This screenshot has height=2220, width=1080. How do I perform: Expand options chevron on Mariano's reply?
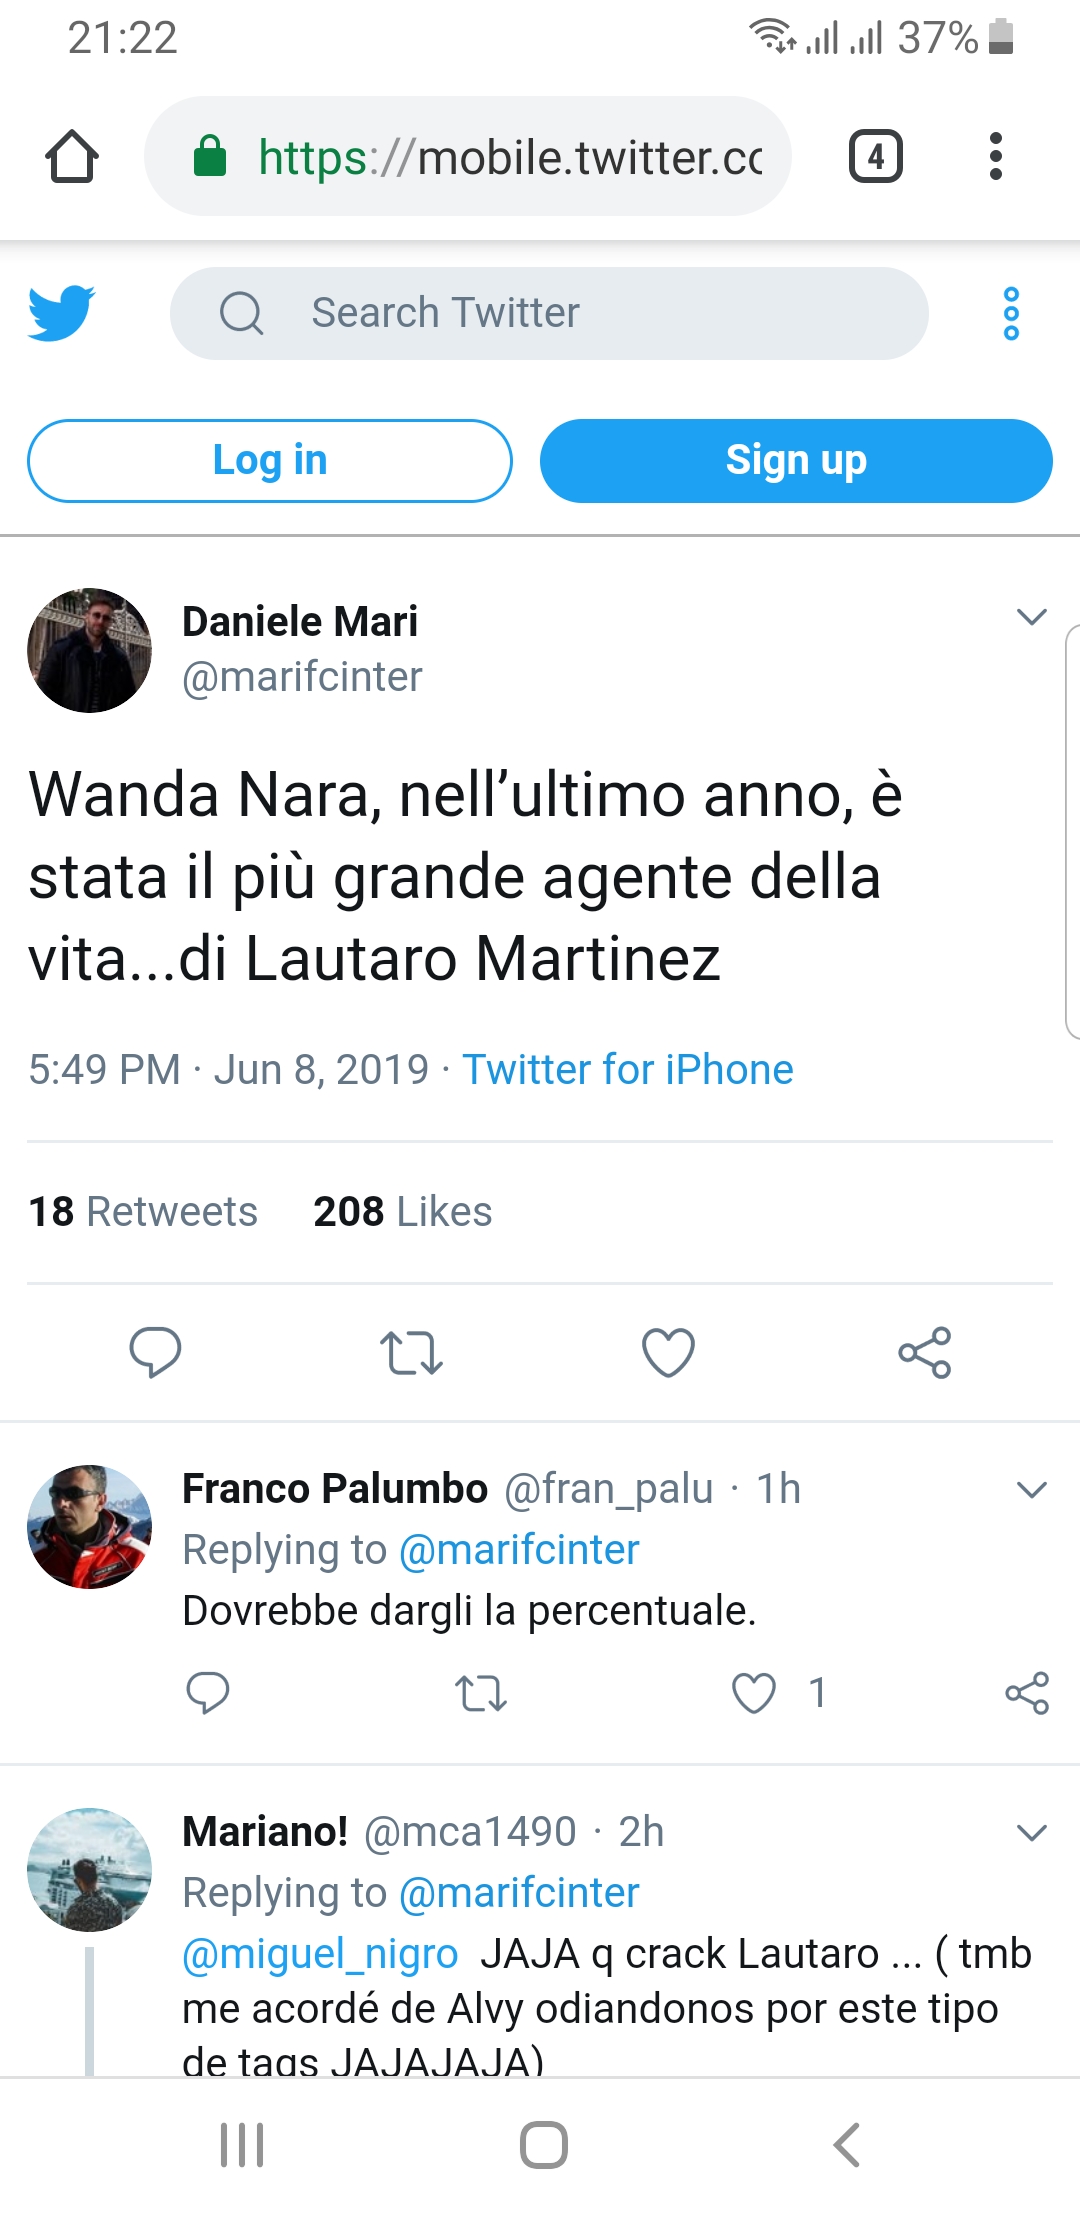tap(1031, 1832)
